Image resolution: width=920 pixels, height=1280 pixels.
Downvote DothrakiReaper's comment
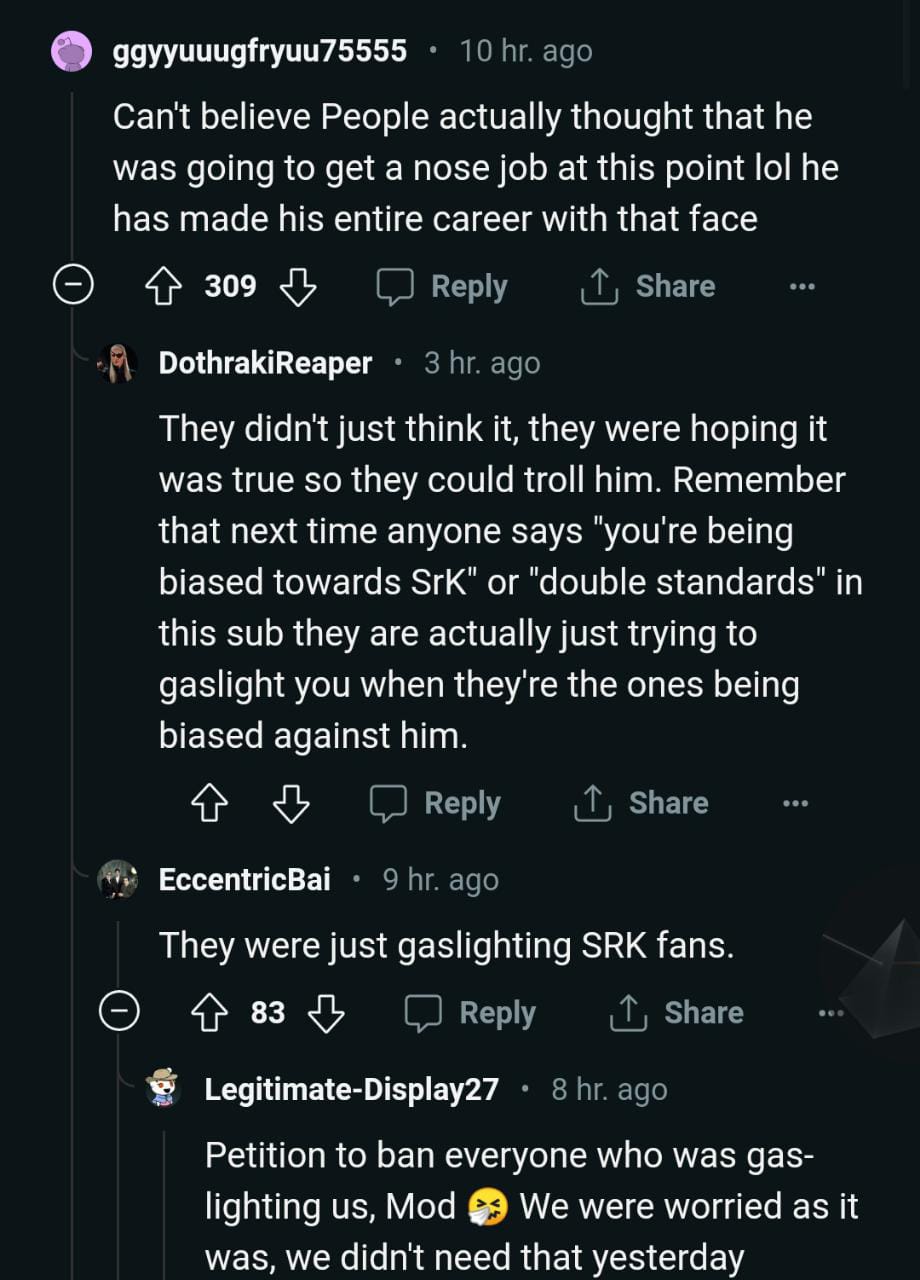tap(291, 804)
